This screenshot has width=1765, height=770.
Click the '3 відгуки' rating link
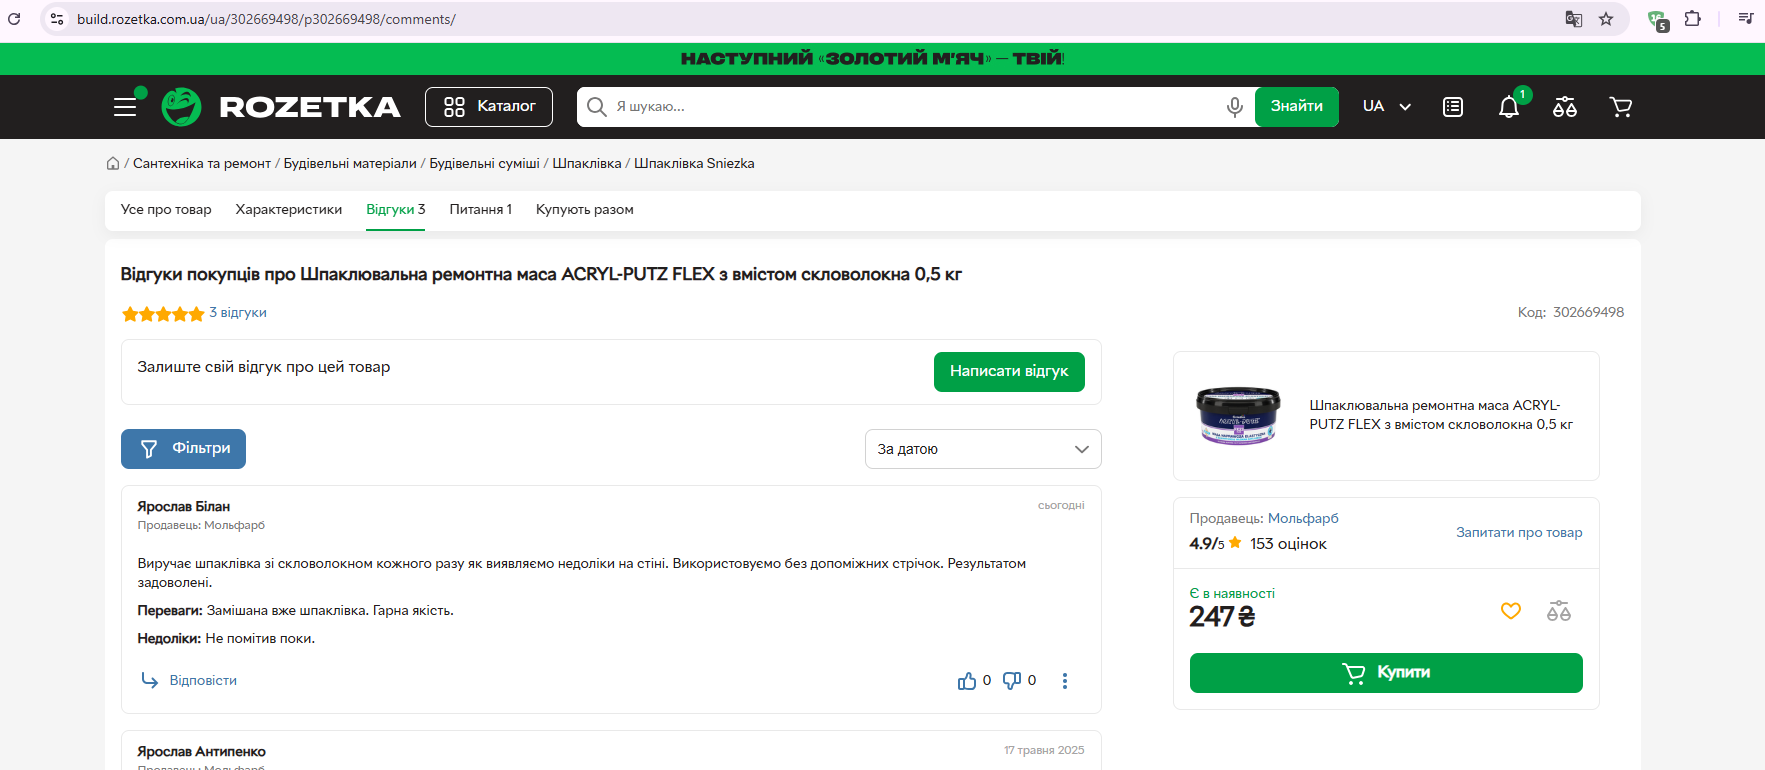tap(238, 313)
